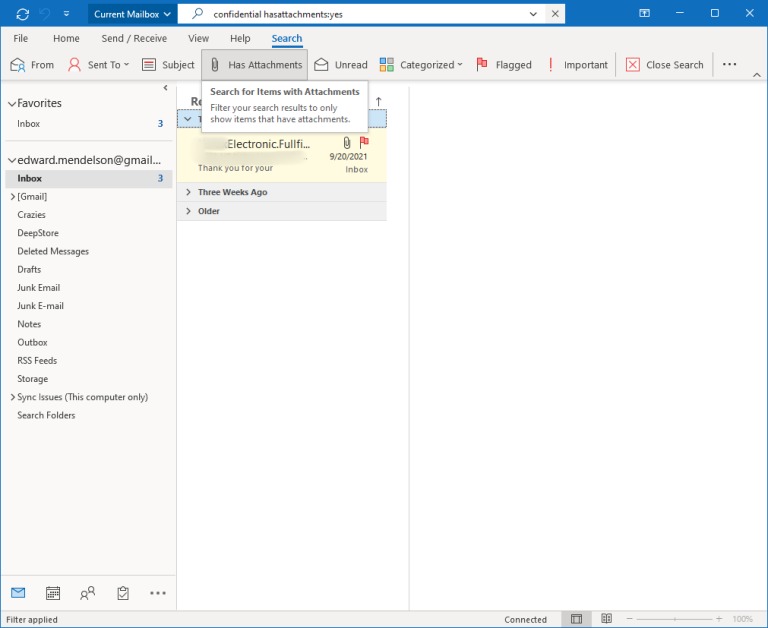768x628 pixels.
Task: Open the People contacts icon
Action: point(88,593)
